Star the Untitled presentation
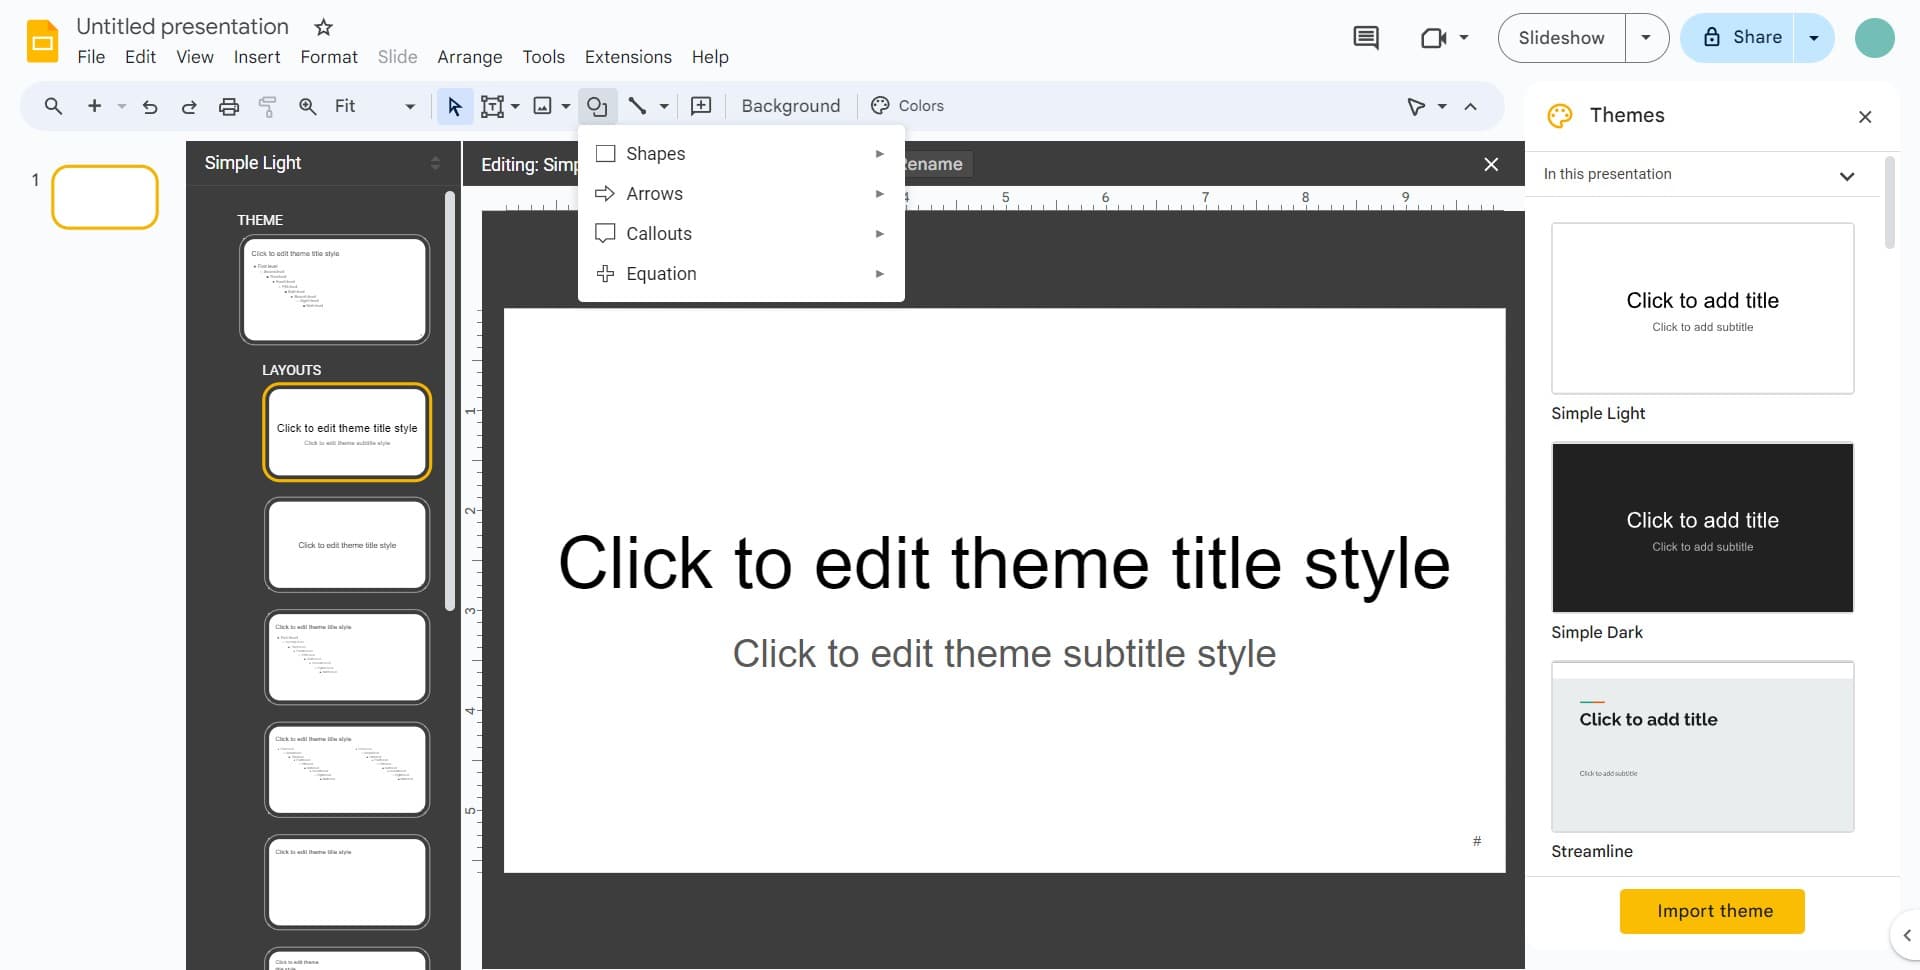1920x970 pixels. tap(323, 27)
